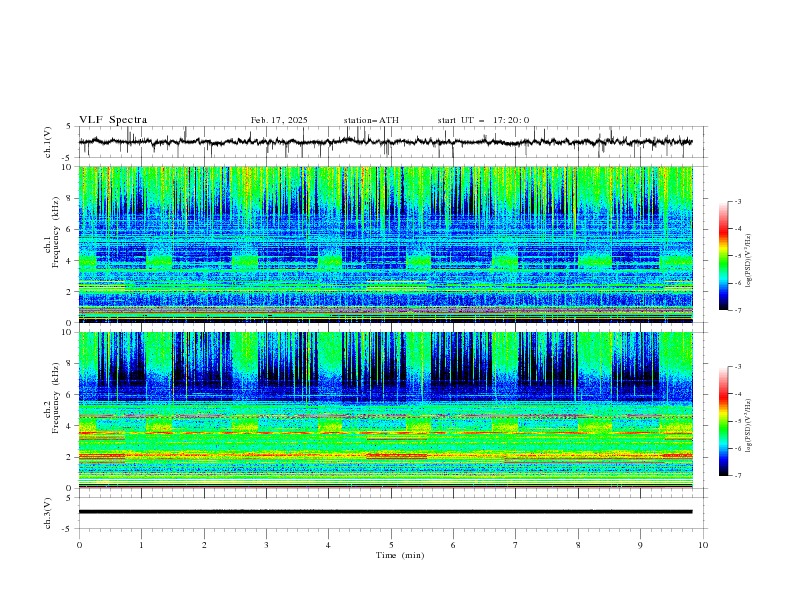Click the "ch.3(V)" axis label

48,513
